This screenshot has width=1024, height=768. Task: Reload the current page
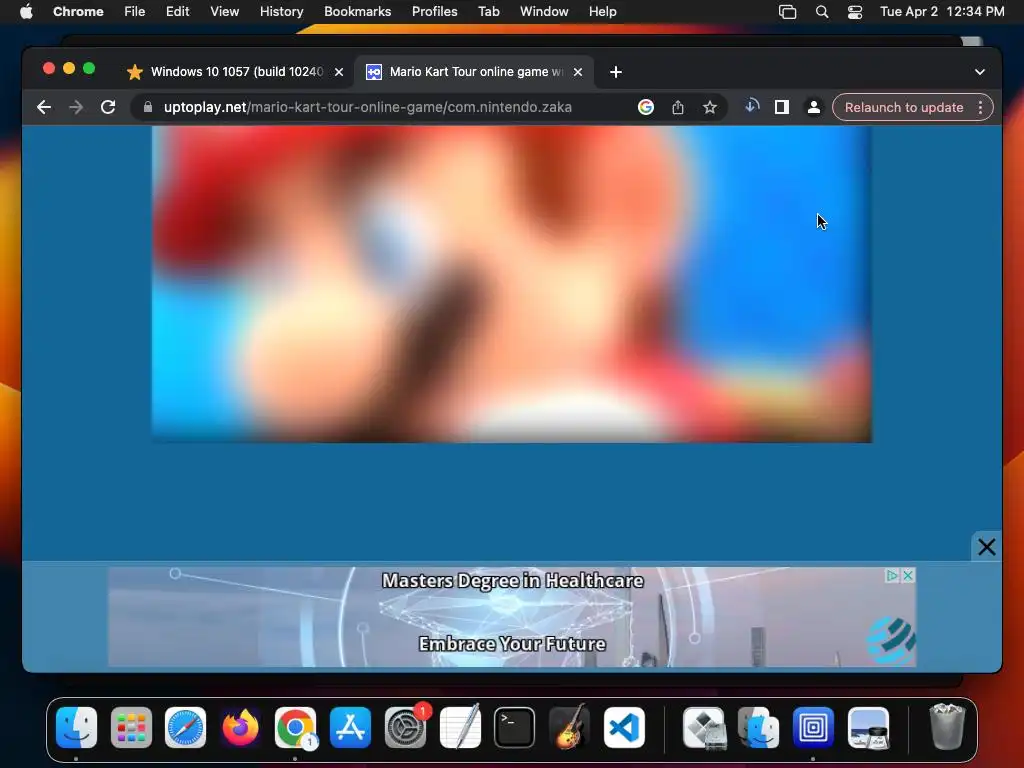click(x=108, y=107)
